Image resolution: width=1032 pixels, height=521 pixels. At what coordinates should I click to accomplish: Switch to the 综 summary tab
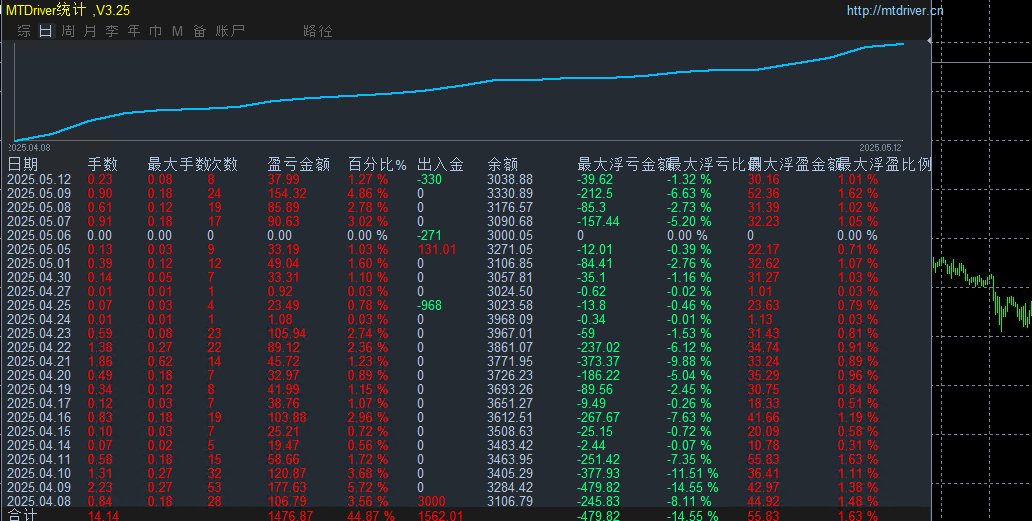coord(24,31)
